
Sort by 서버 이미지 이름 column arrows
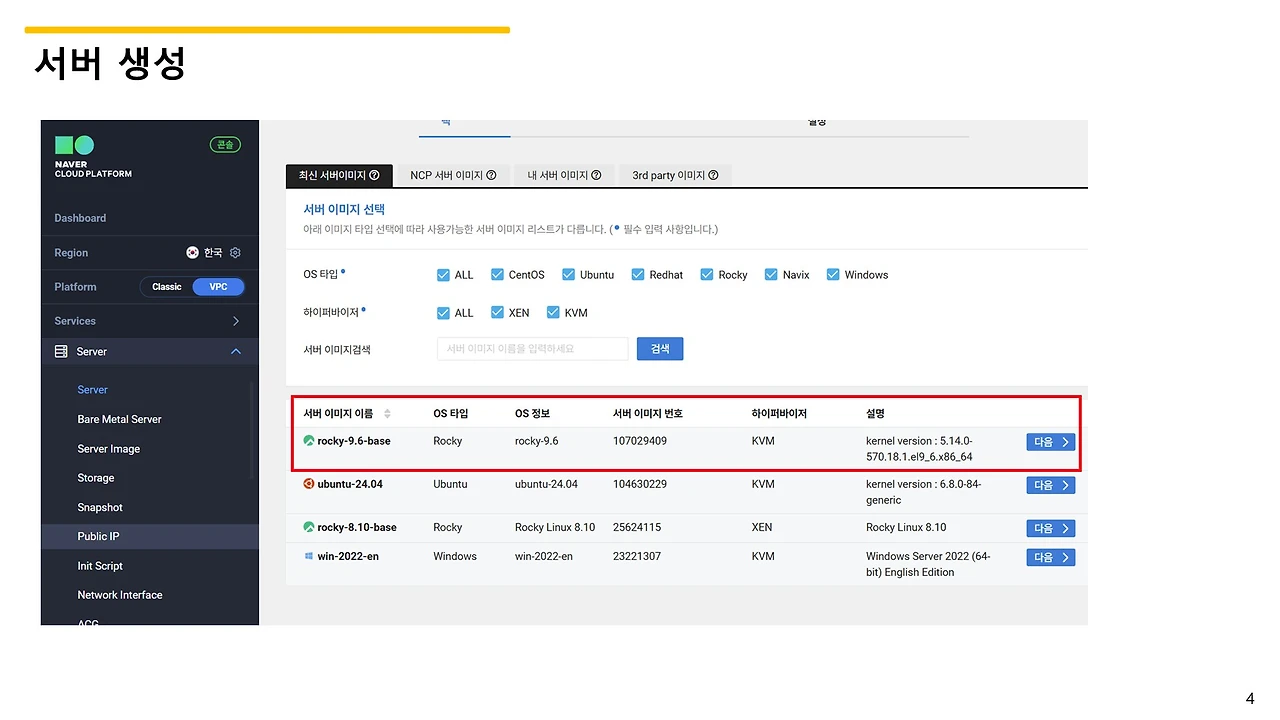387,414
